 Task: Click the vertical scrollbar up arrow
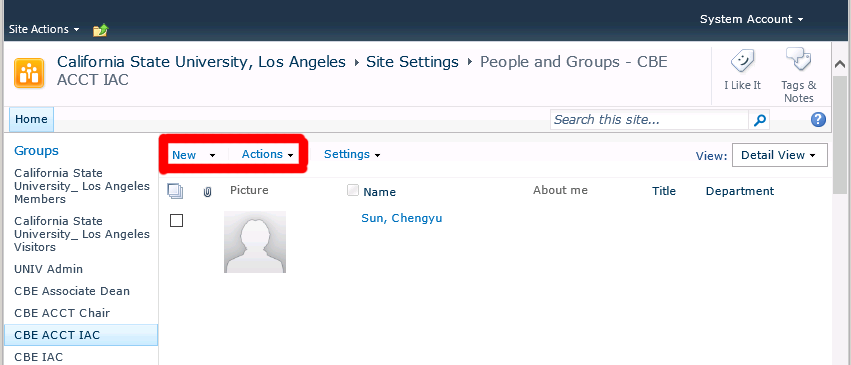(839, 63)
